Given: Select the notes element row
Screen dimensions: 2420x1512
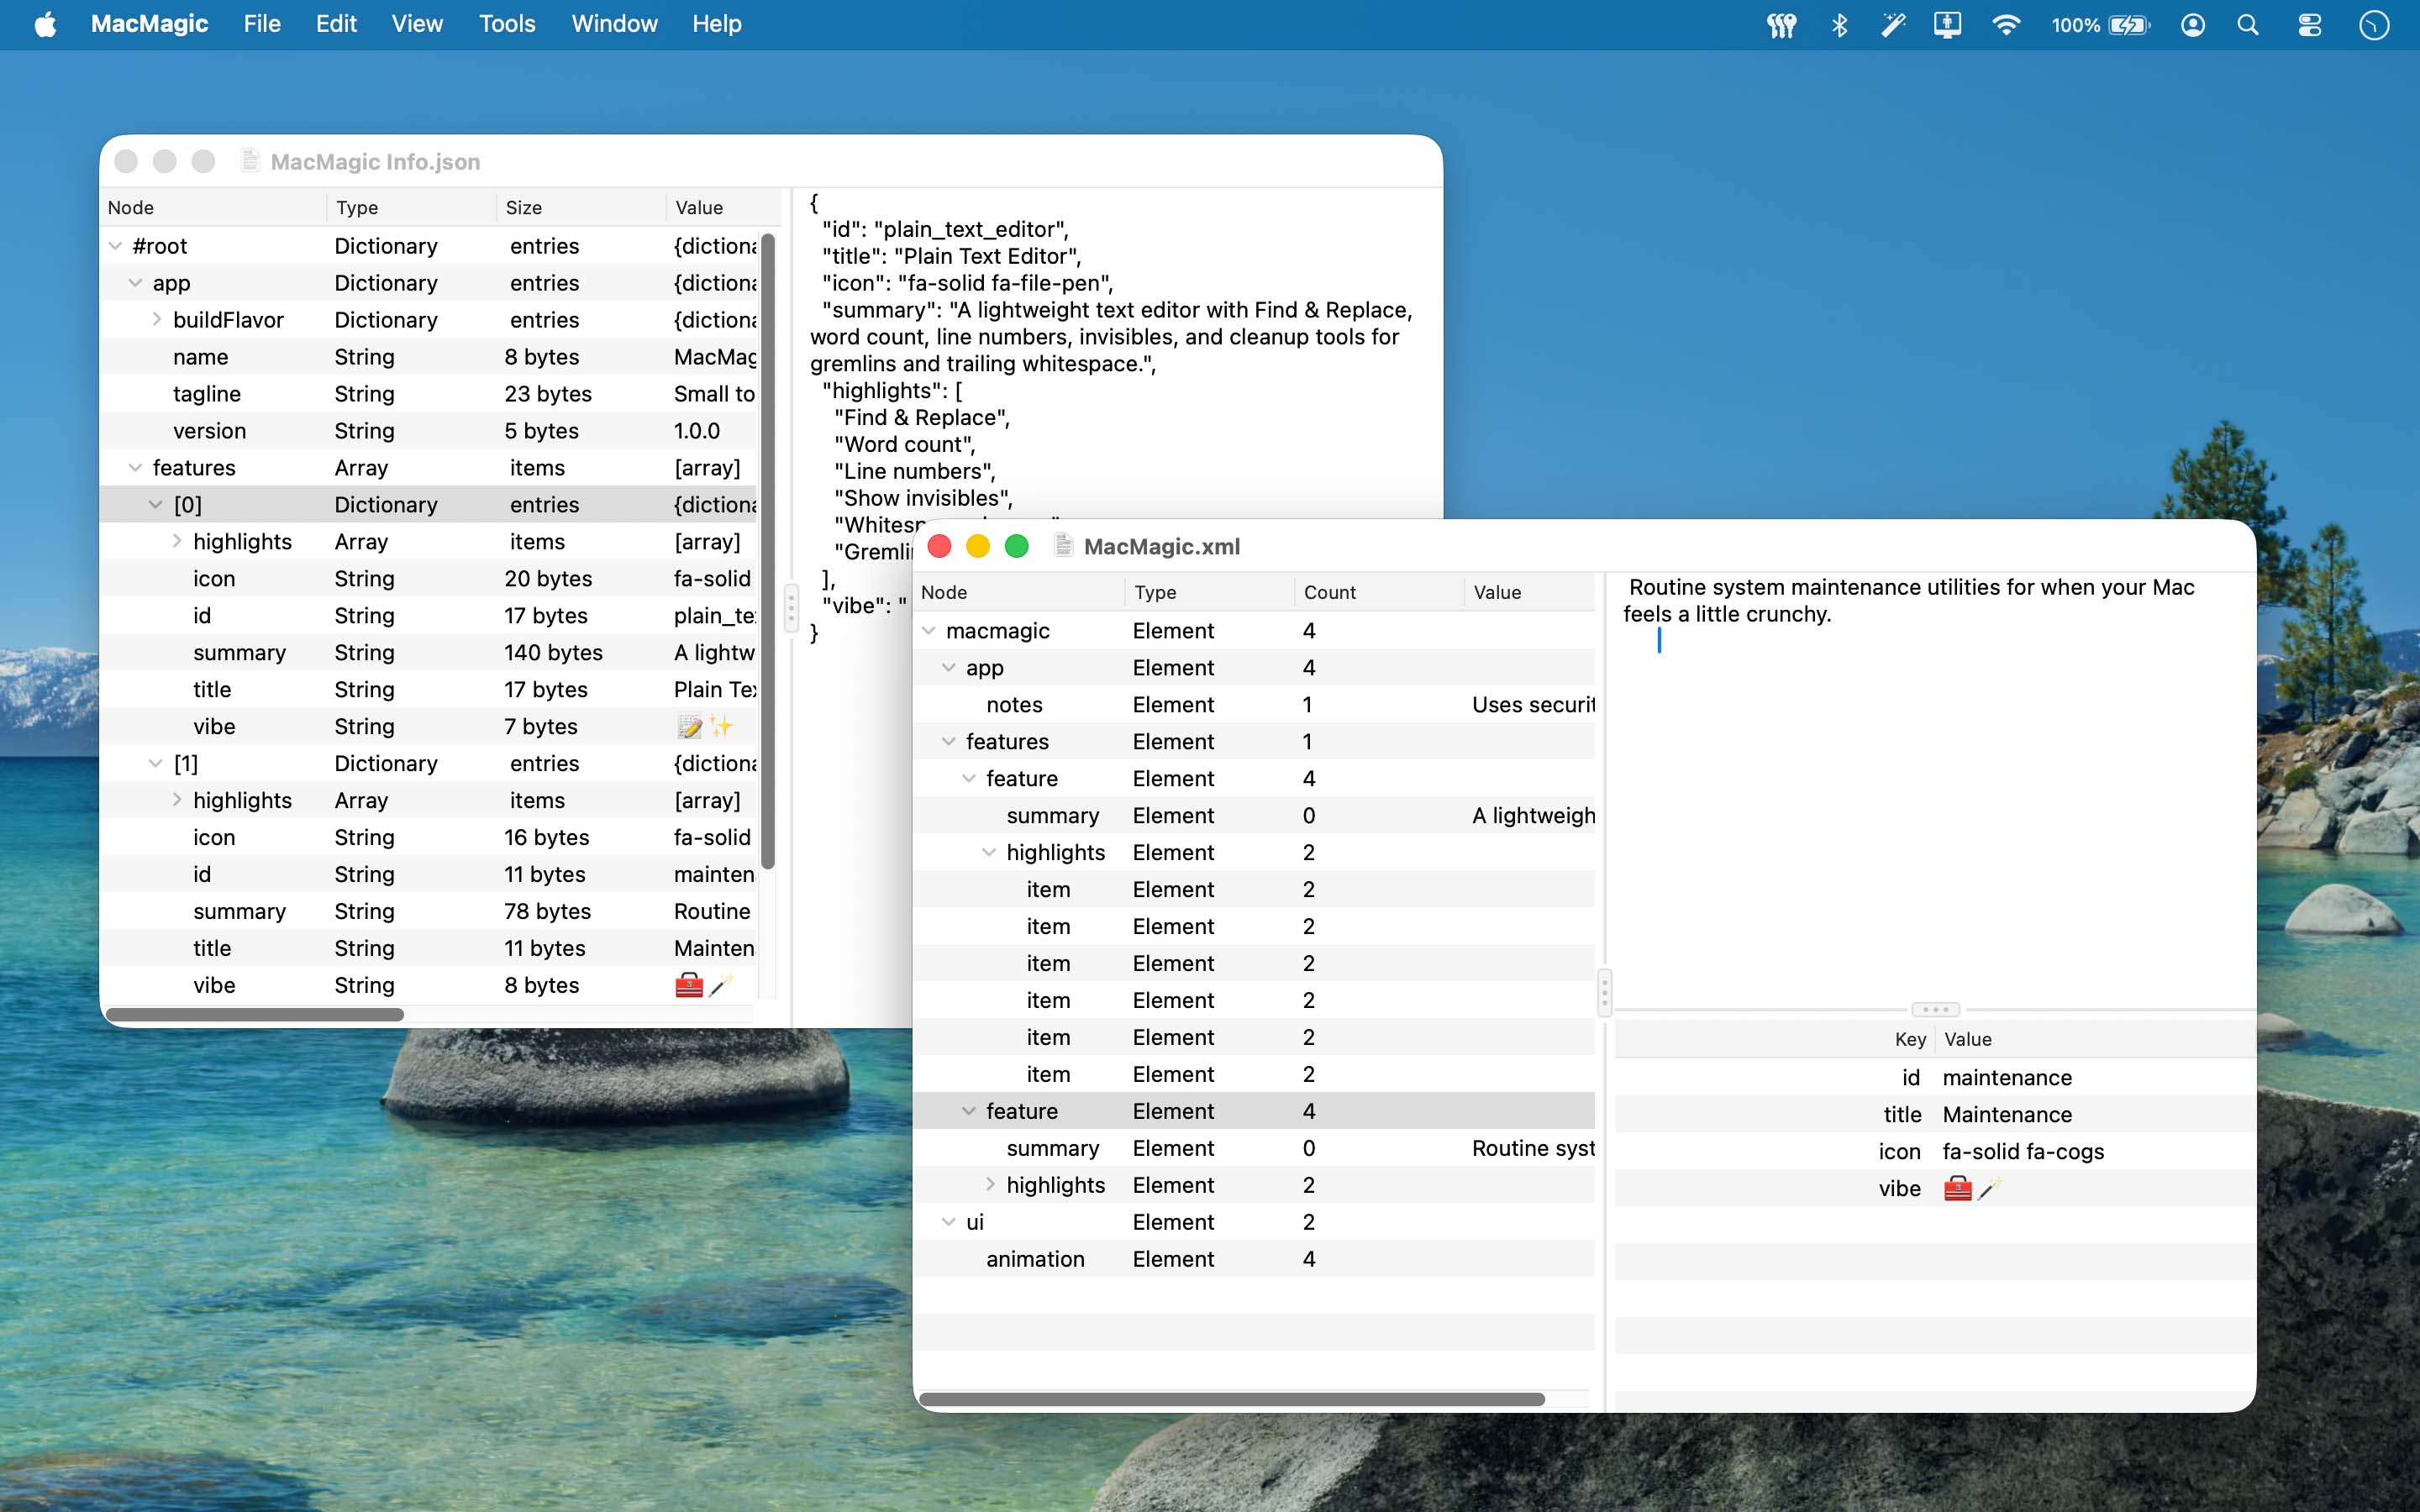Looking at the screenshot, I should 1014,705.
